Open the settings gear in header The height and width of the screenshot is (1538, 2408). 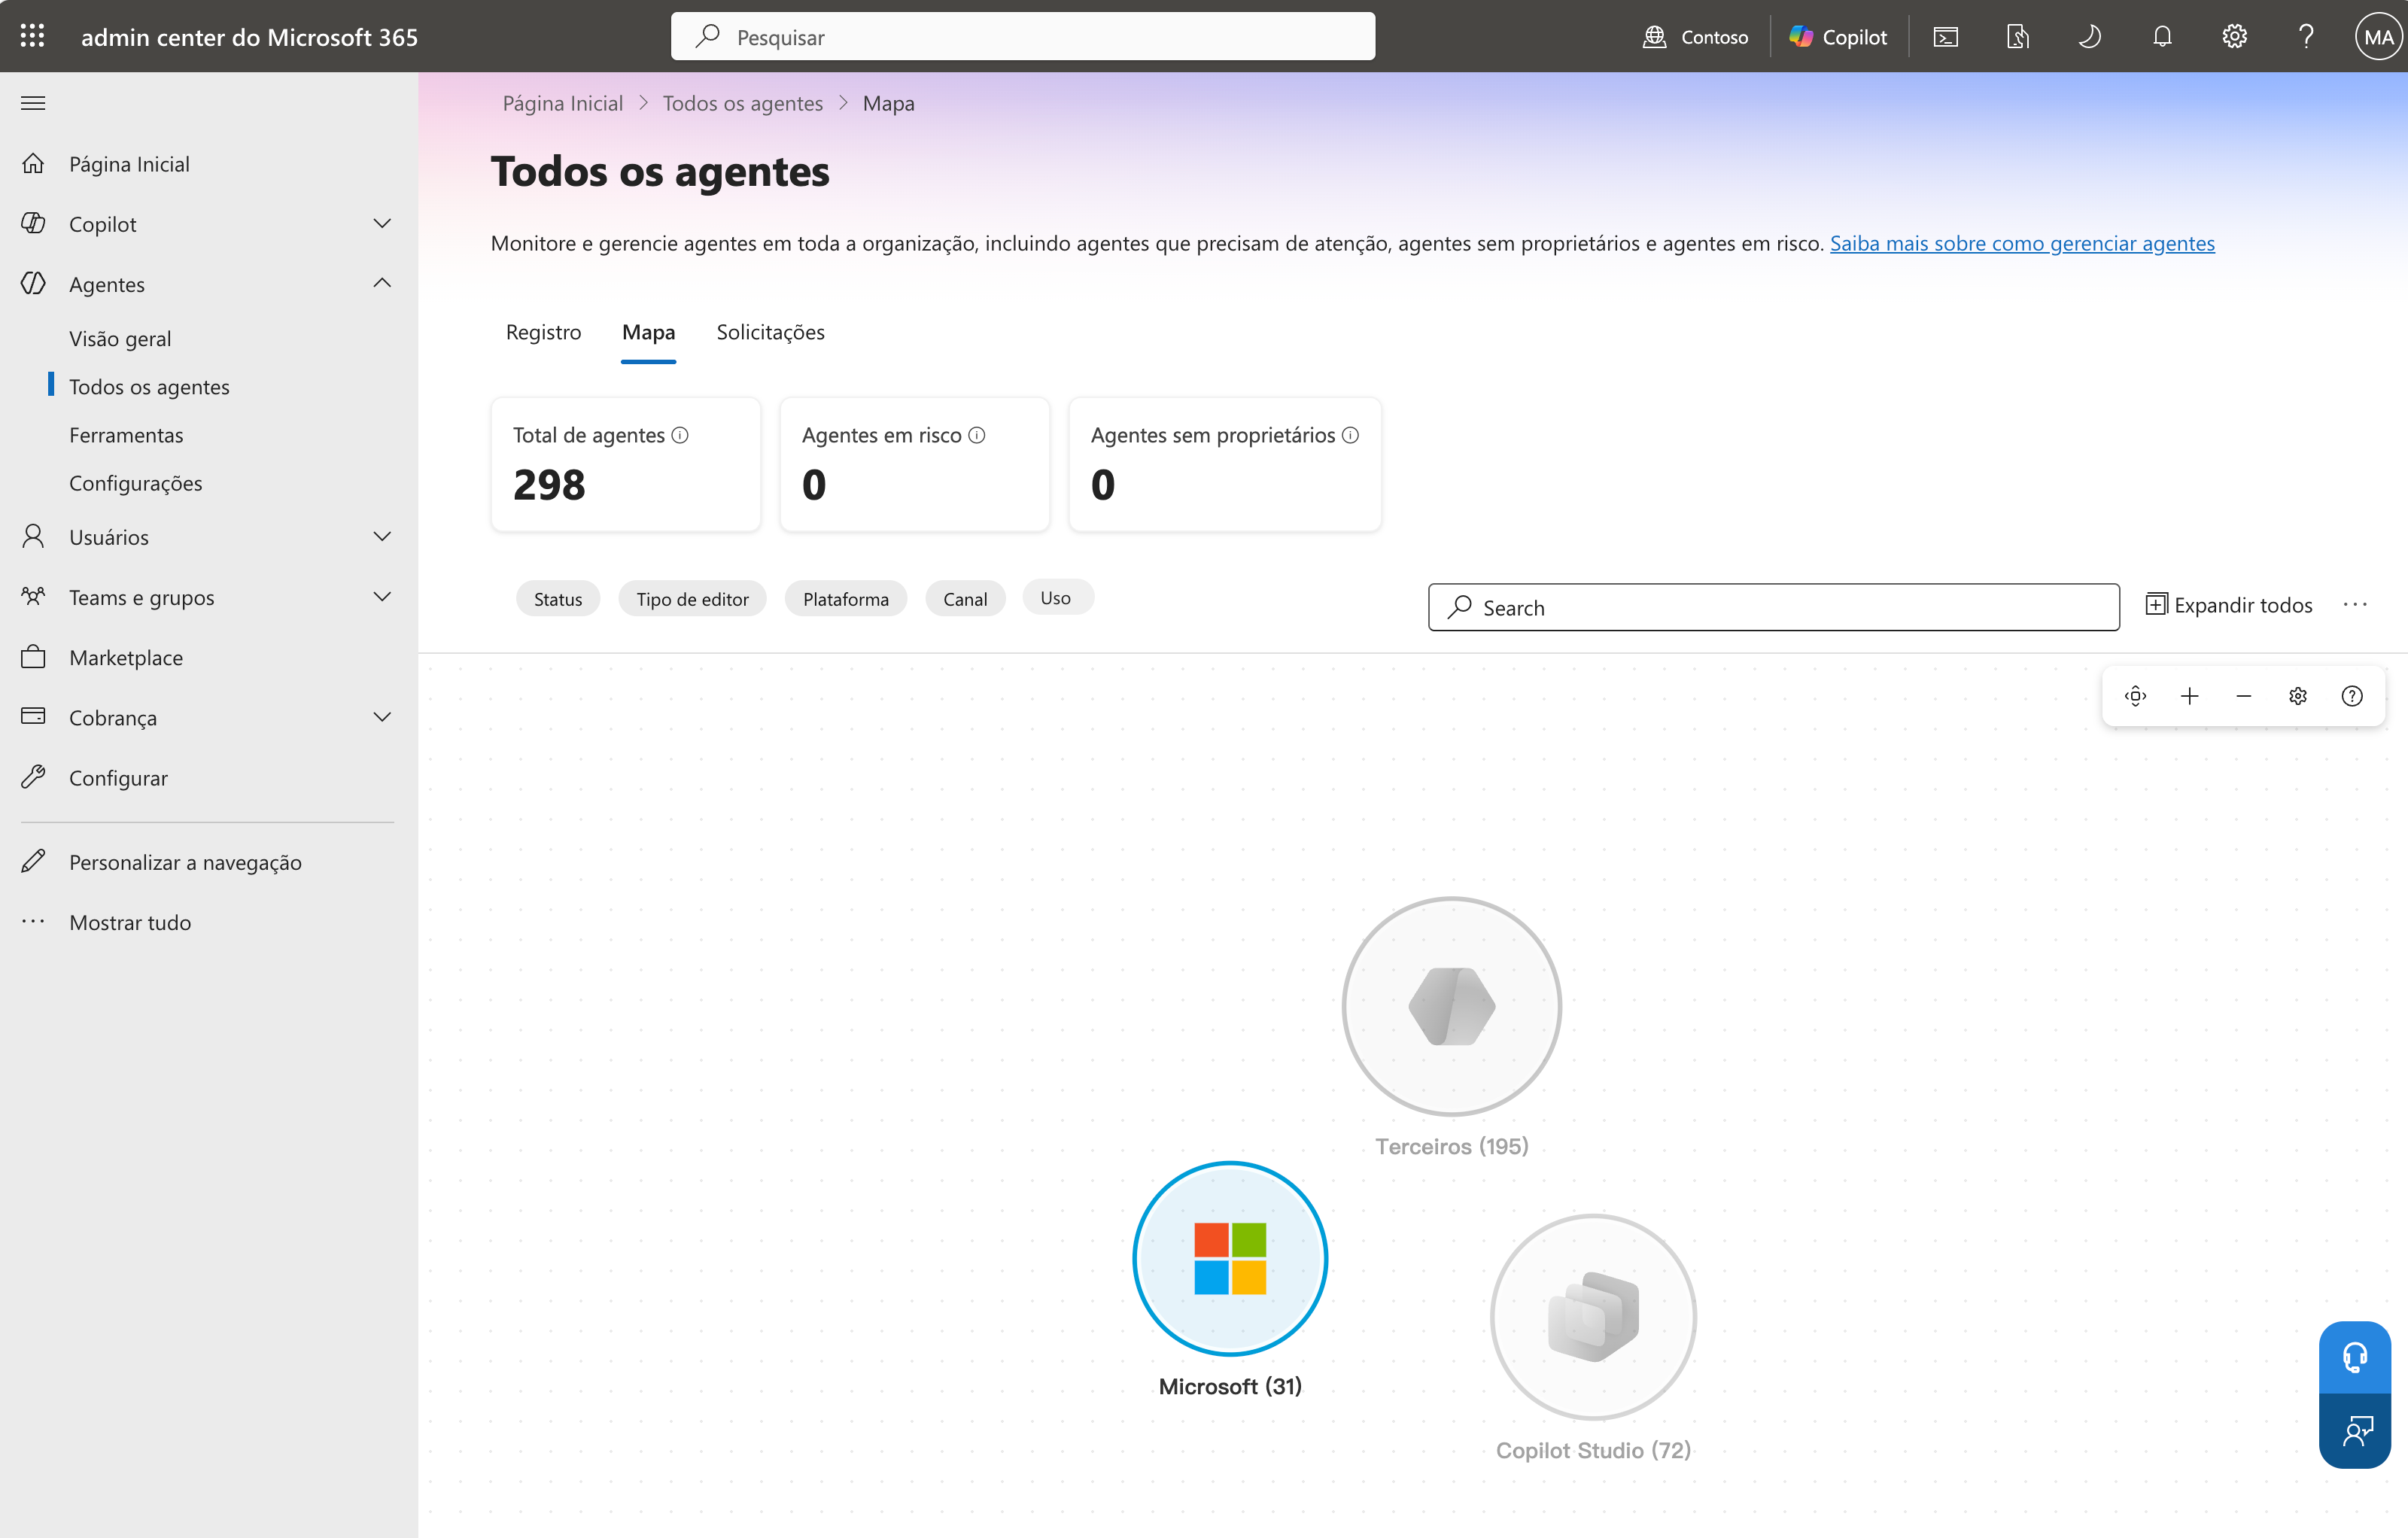point(2234,37)
